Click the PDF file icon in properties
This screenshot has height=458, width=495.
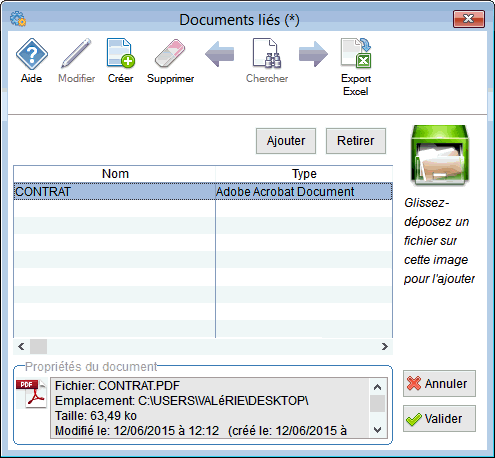point(31,394)
